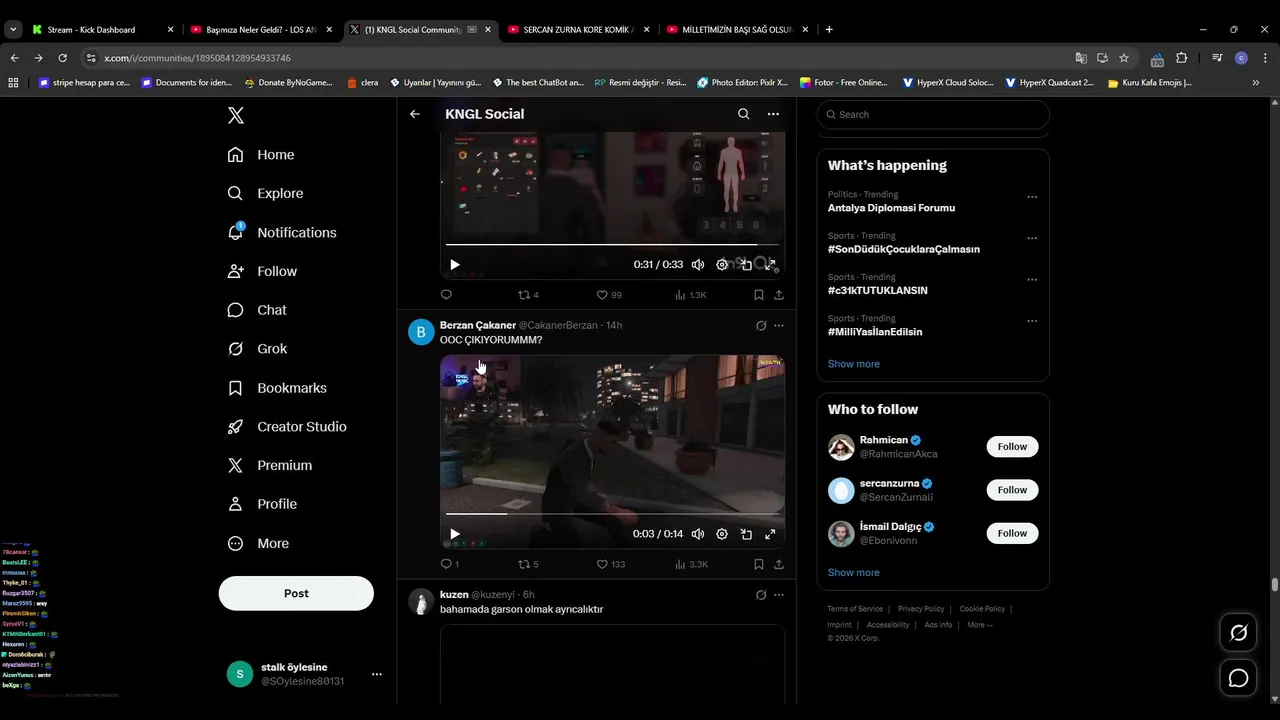This screenshot has height=720, width=1280.
Task: Follow sercanzurna
Action: pyautogui.click(x=1012, y=490)
